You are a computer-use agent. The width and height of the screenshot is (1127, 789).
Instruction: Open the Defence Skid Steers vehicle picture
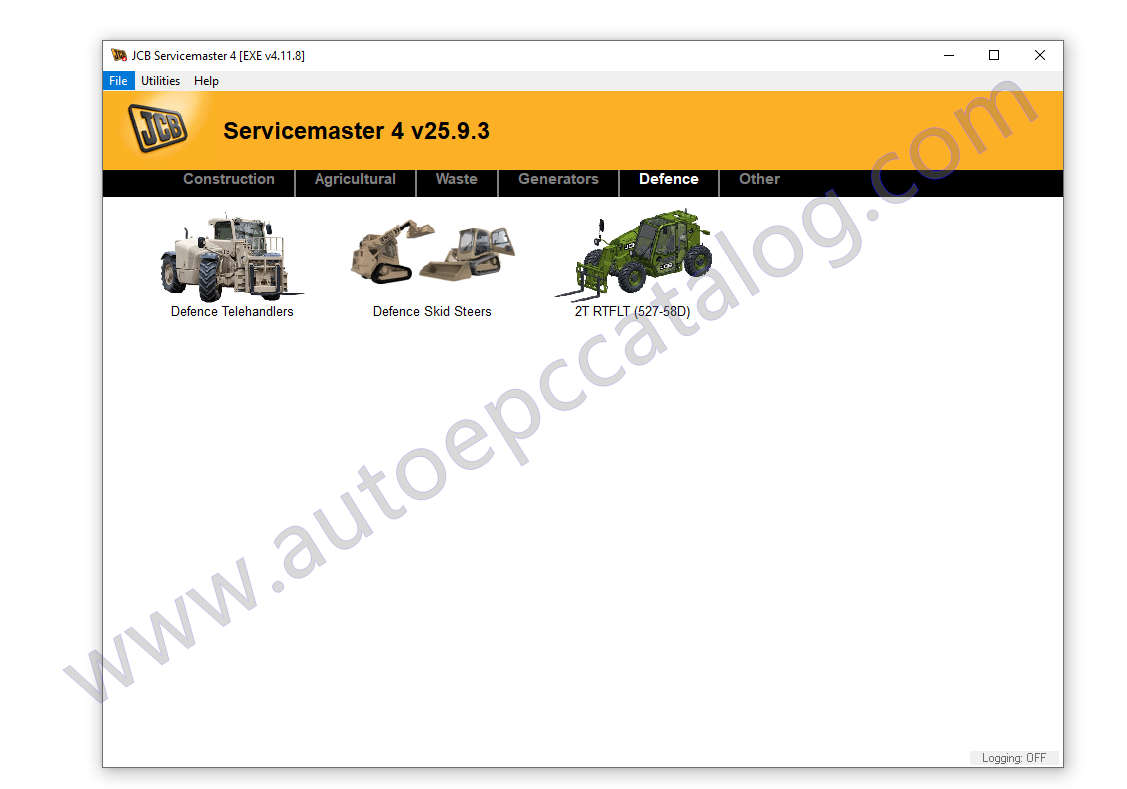[431, 252]
